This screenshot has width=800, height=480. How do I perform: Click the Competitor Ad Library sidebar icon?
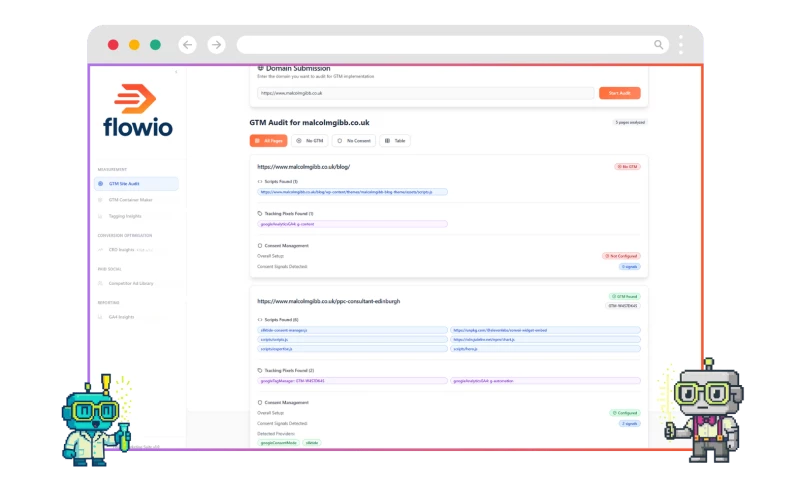point(101,283)
